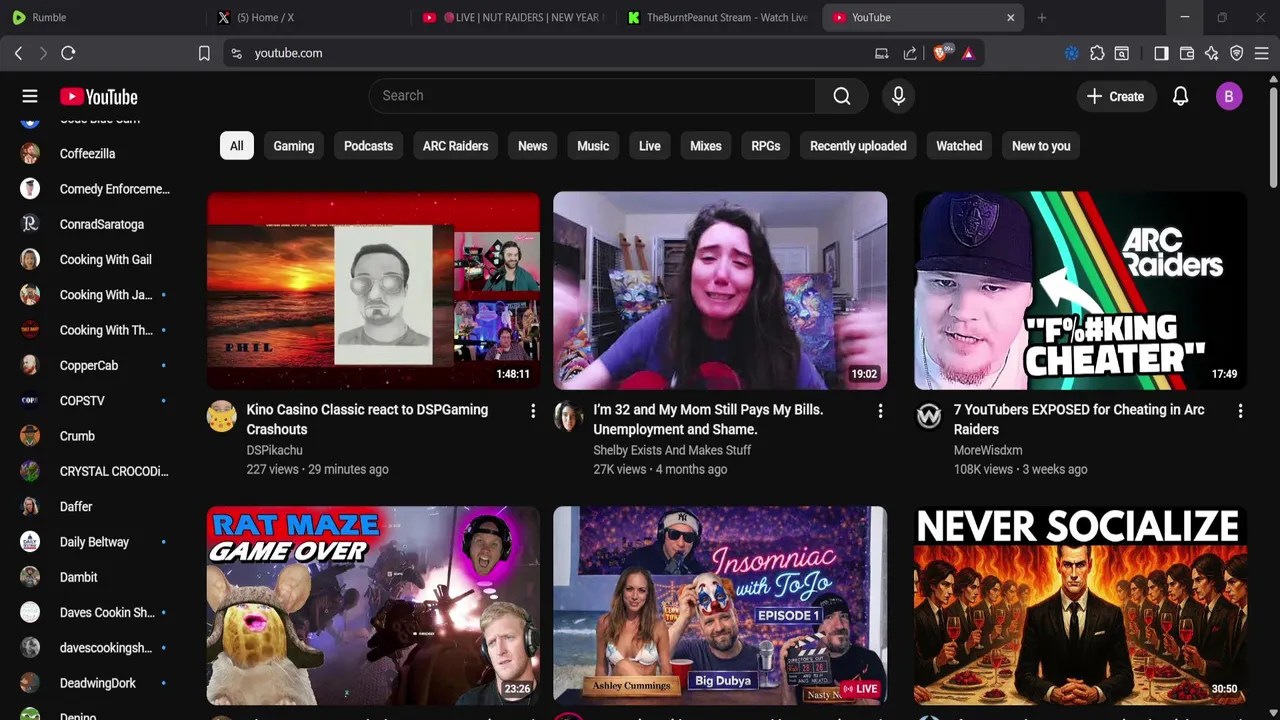The width and height of the screenshot is (1280, 720).
Task: Open YouTube notifications bell
Action: point(1180,96)
